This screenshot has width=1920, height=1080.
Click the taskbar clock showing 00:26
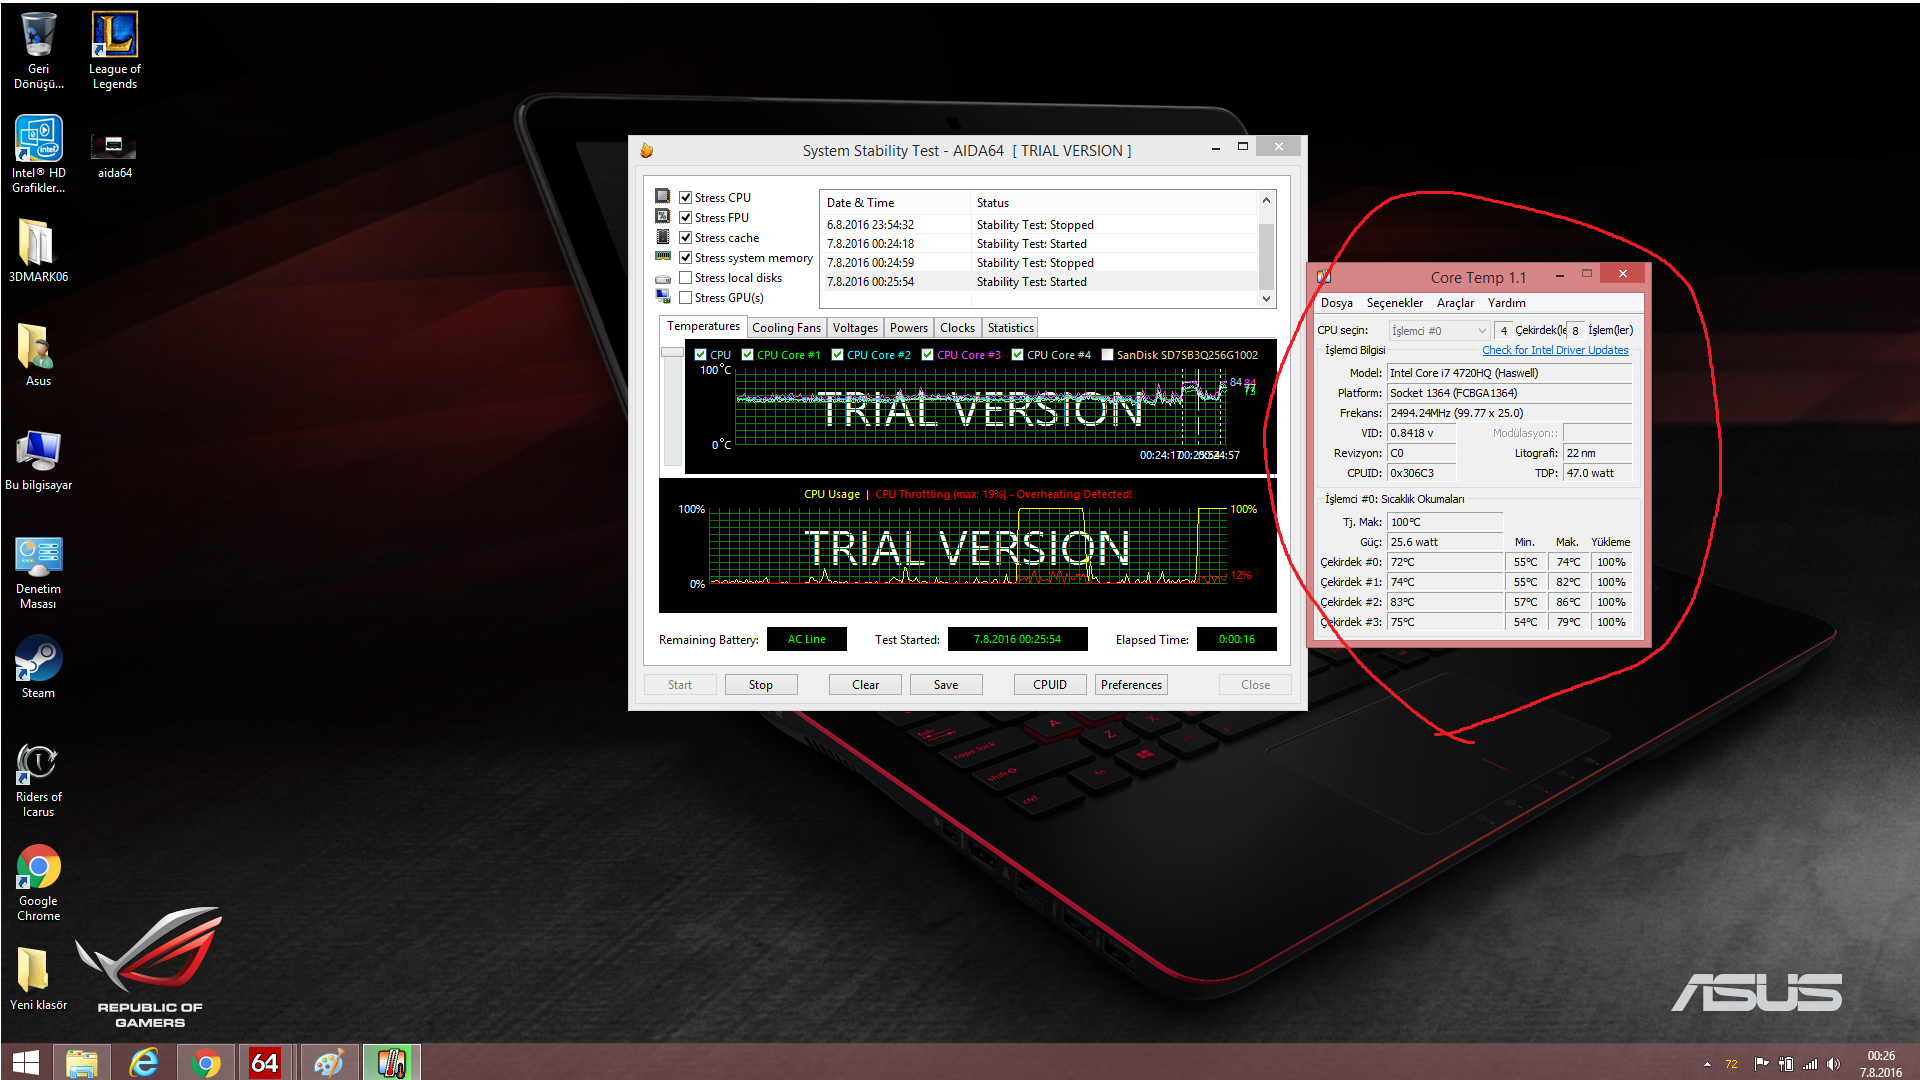[1881, 1064]
